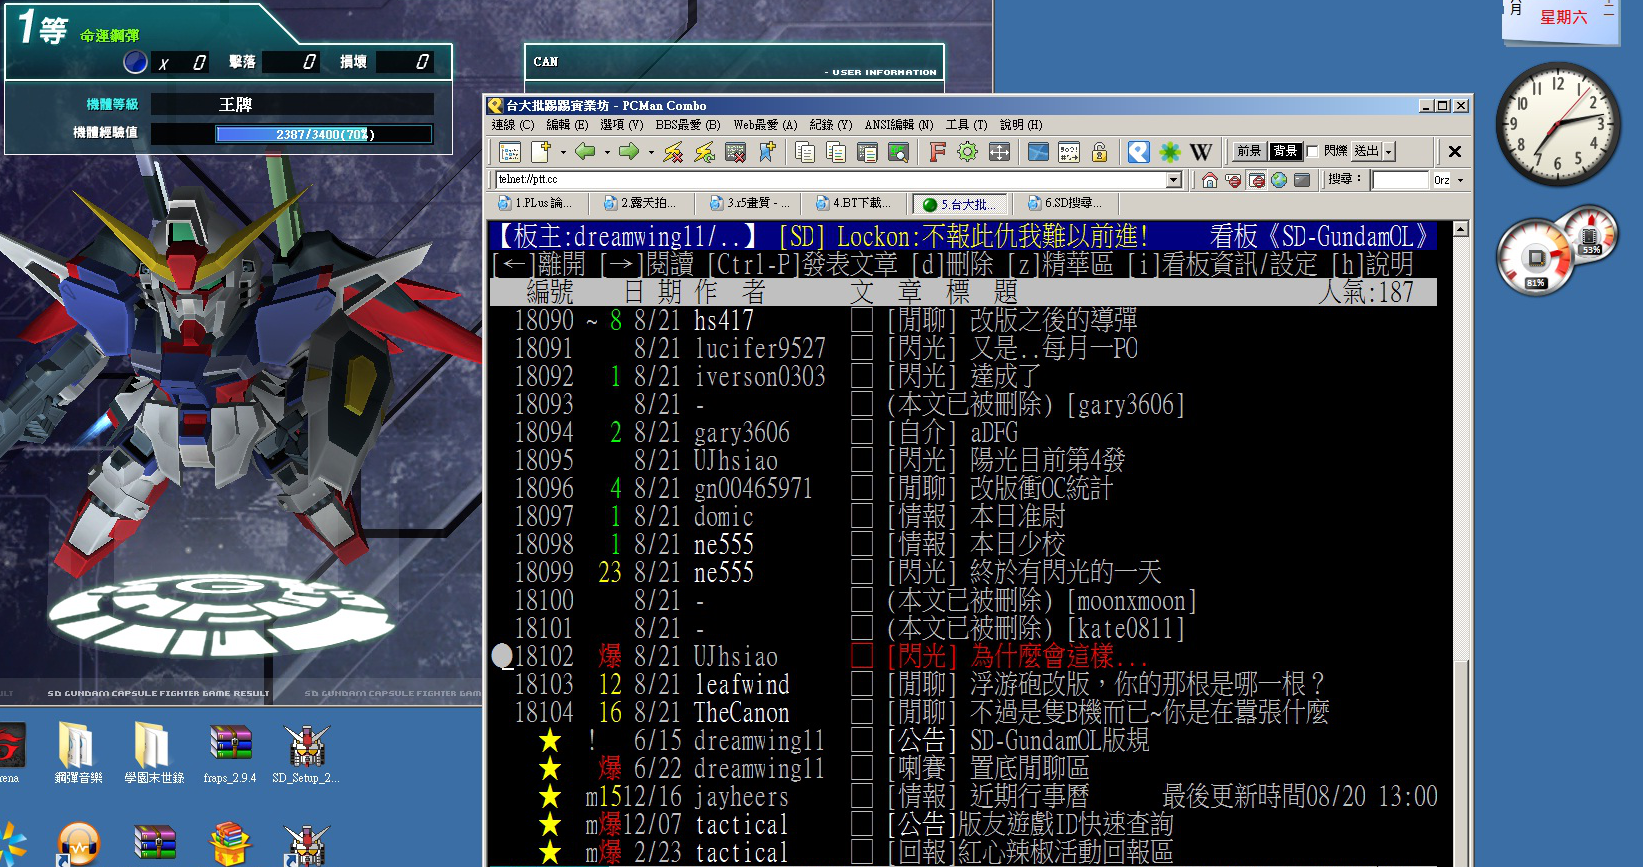The height and width of the screenshot is (867, 1643).
Task: Click the green asterisk star icon
Action: [x=1169, y=152]
